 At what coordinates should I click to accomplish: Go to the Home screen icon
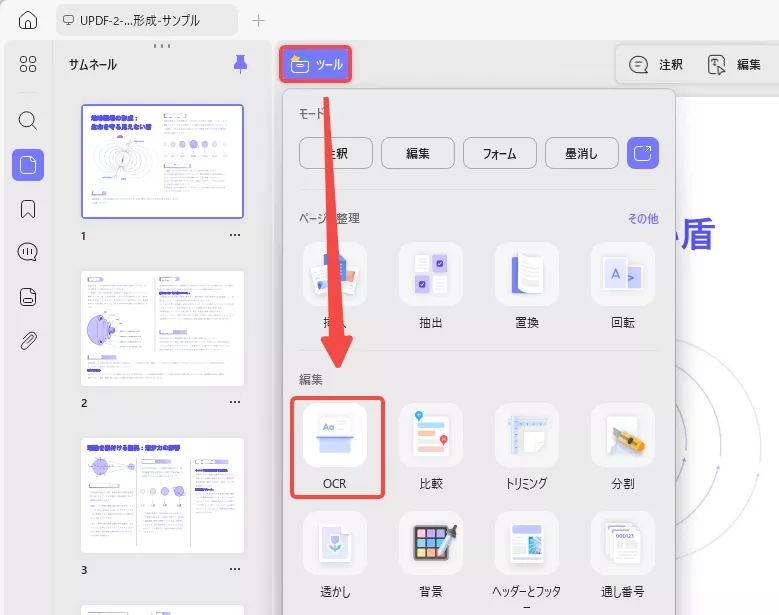coord(28,20)
